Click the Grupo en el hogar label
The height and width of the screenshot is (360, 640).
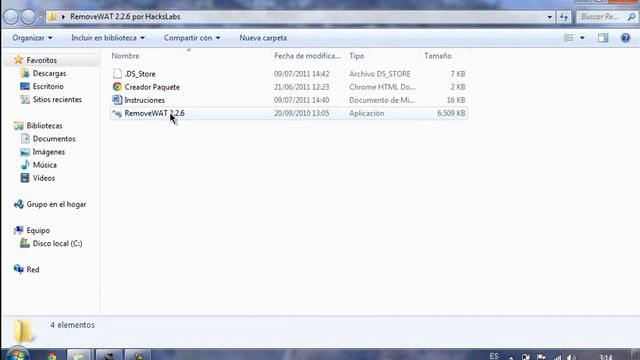56,204
